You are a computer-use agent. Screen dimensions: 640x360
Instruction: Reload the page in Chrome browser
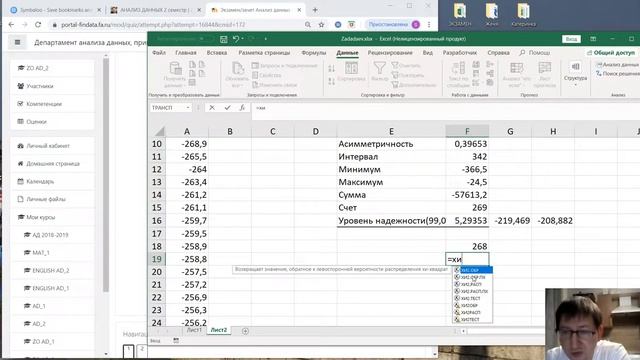click(x=38, y=24)
